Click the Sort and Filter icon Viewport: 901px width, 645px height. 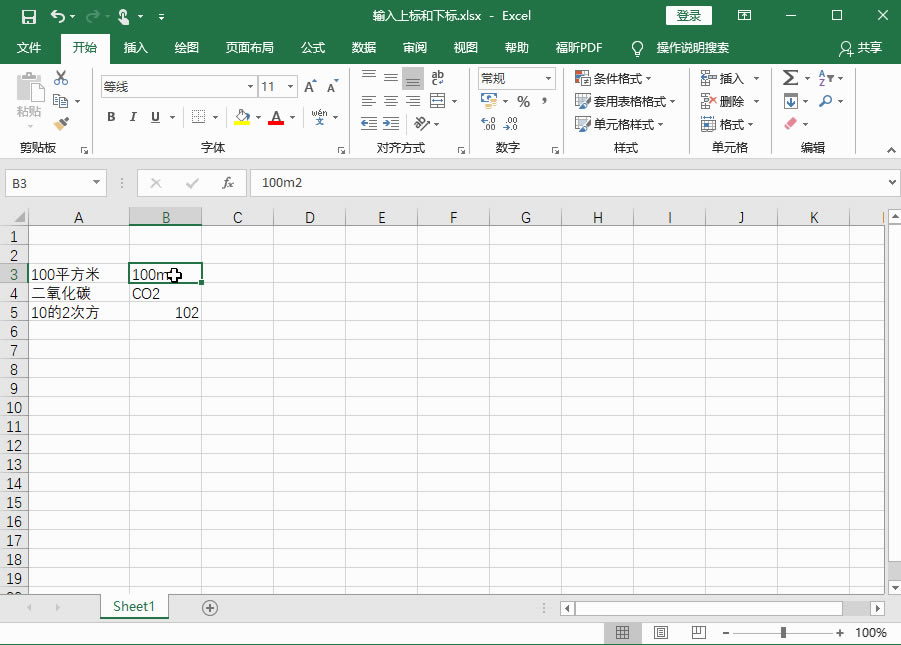coord(826,78)
